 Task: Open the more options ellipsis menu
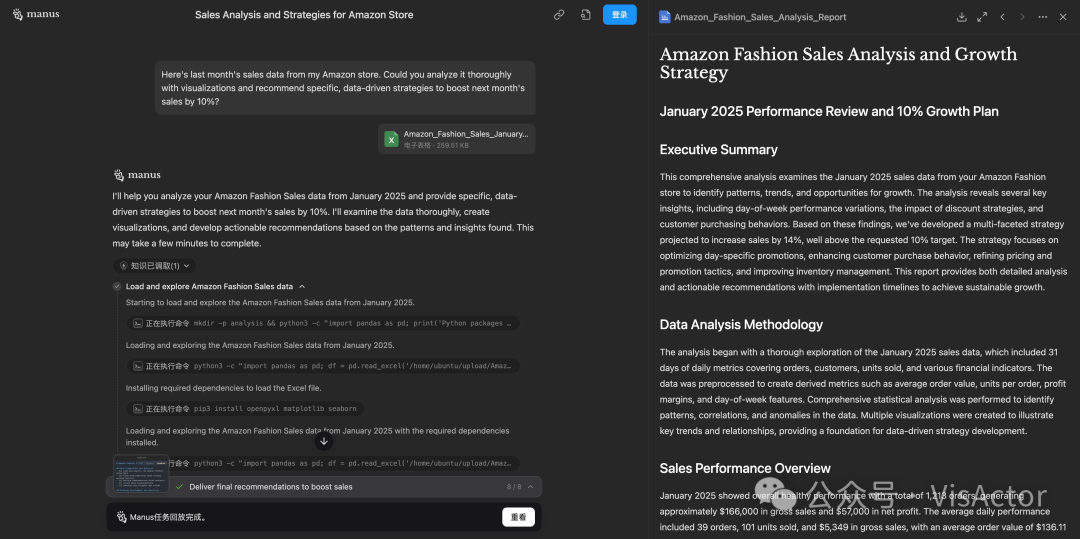pos(1044,17)
